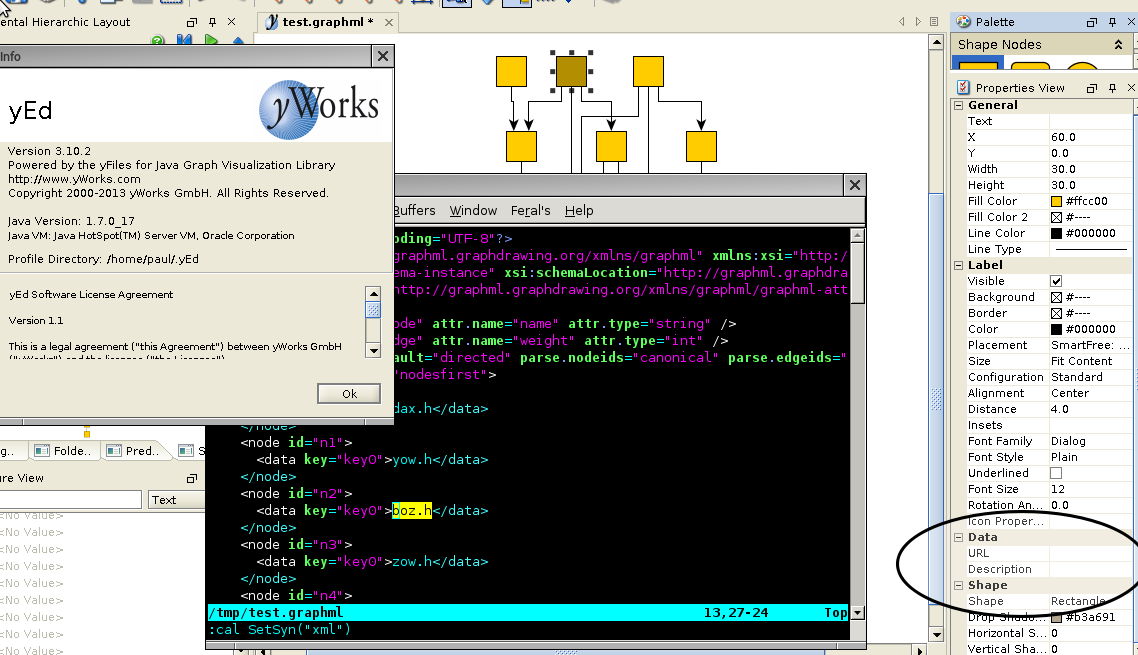Click the text editor scroll-down arrow
The width and height of the screenshot is (1138, 655).
[857, 613]
